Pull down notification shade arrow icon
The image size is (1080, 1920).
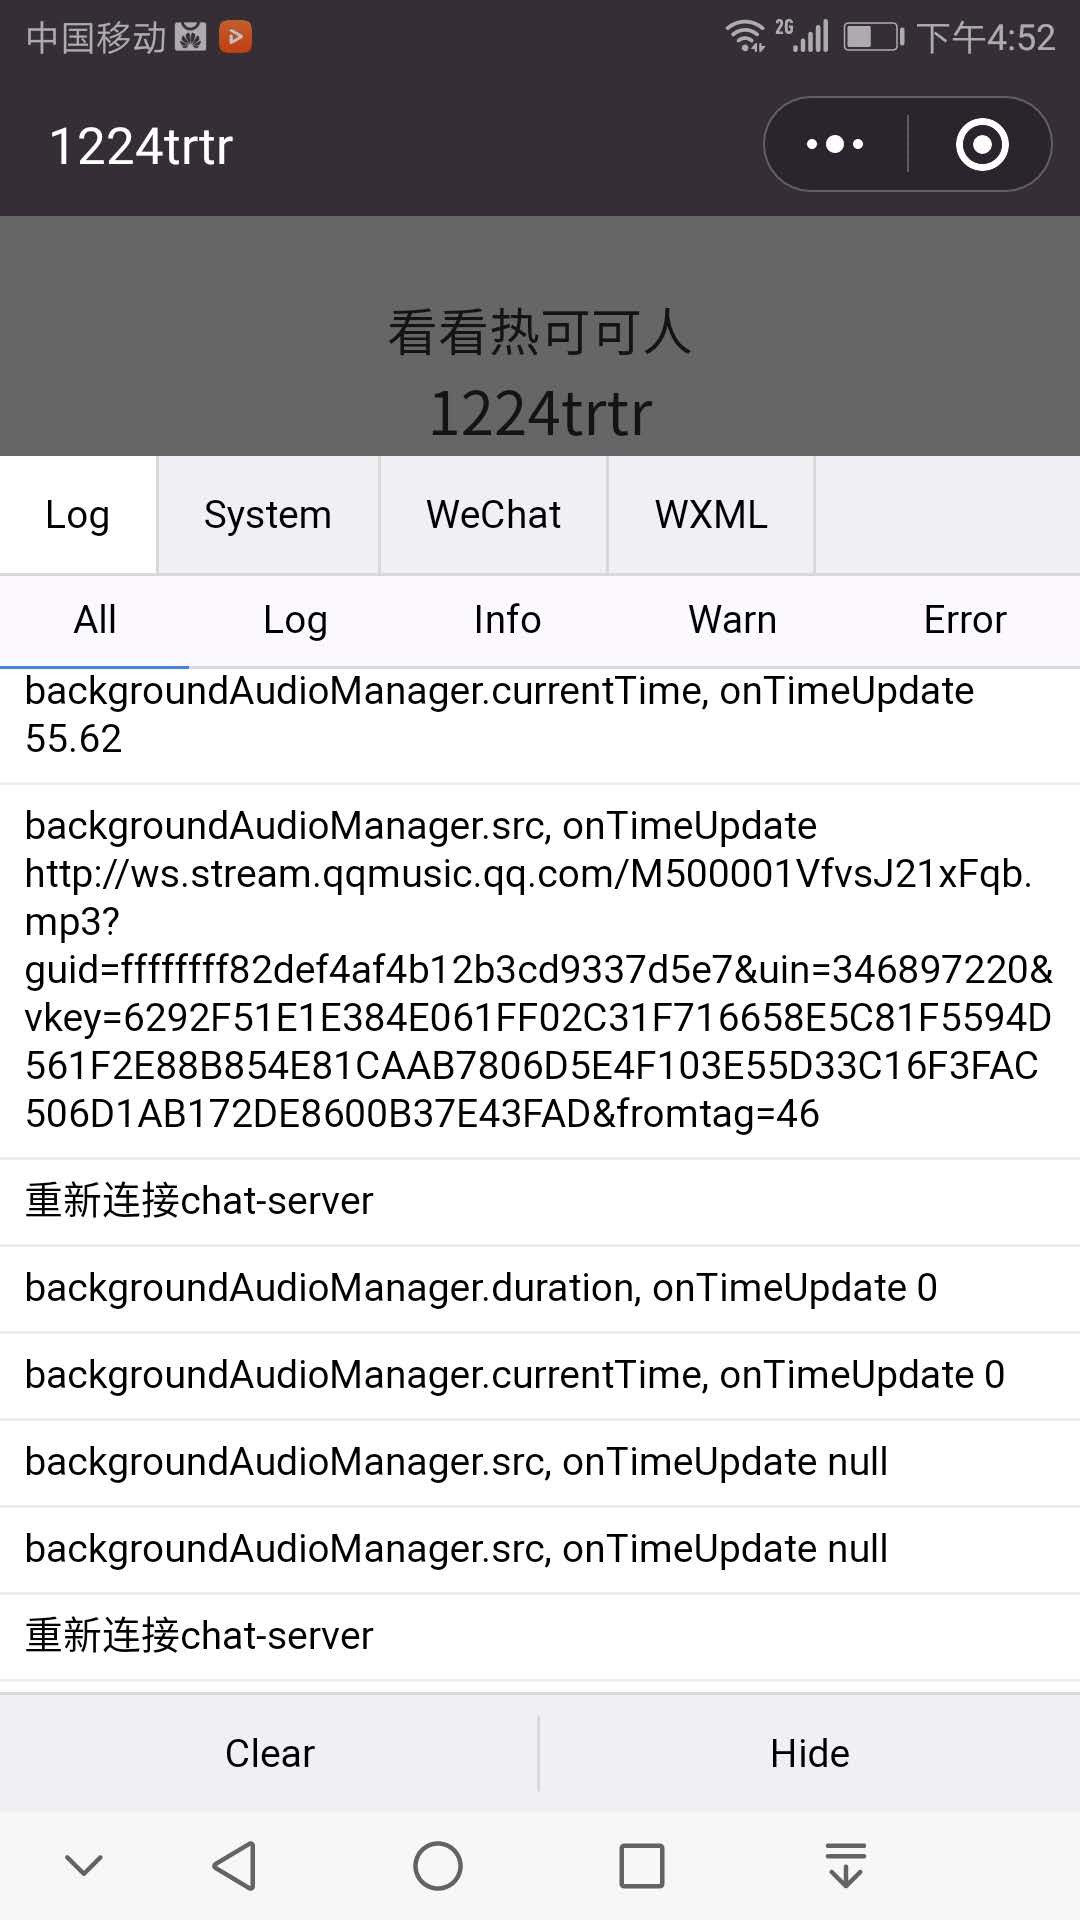[846, 1865]
